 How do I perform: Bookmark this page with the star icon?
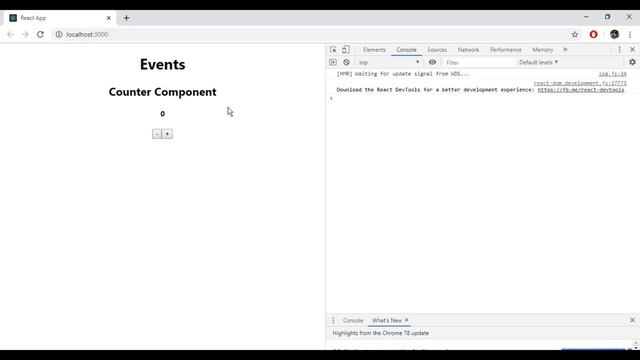coord(575,35)
